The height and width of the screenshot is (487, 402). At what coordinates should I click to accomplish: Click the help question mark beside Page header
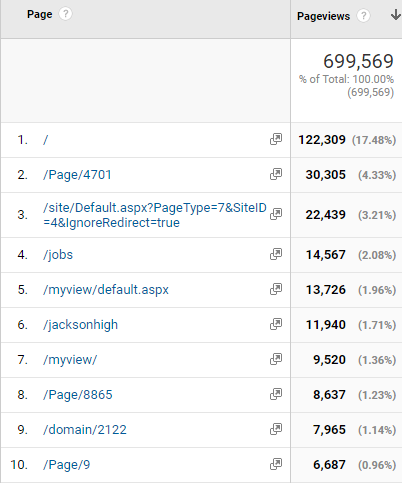point(65,14)
